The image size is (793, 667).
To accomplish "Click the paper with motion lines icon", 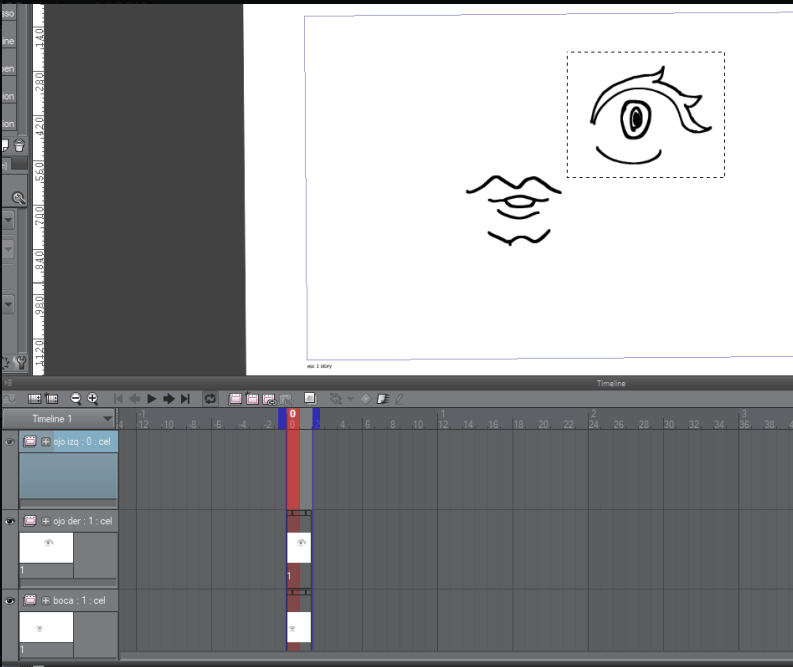I will pyautogui.click(x=383, y=399).
